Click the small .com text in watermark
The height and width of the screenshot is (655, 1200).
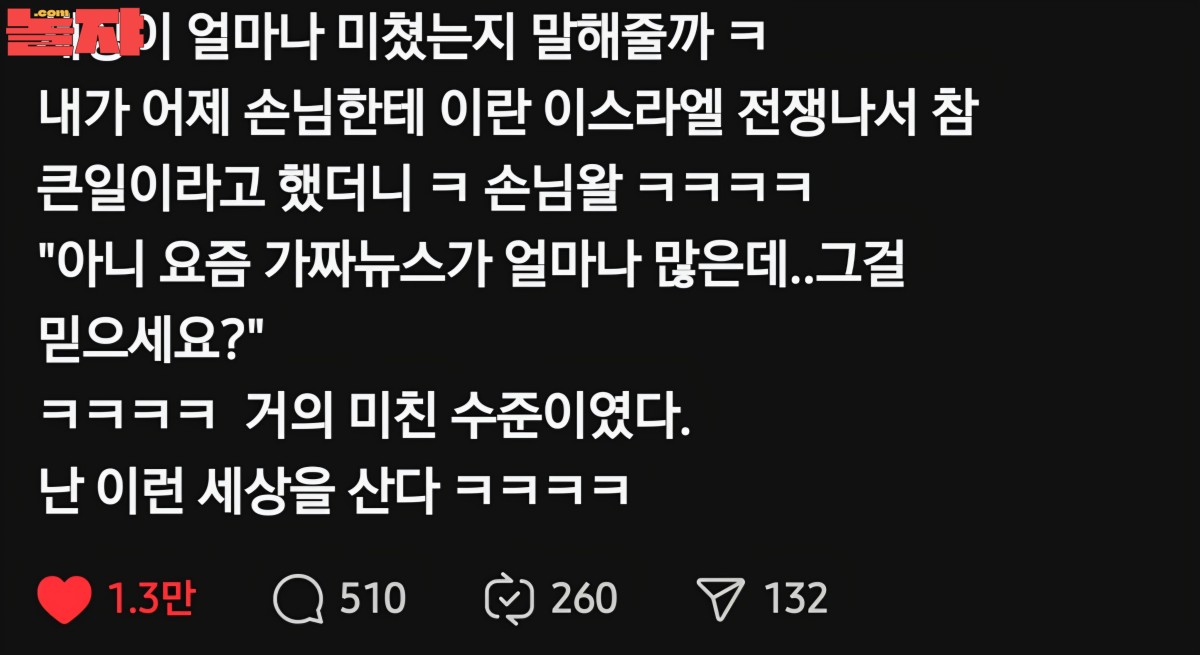click(42, 13)
